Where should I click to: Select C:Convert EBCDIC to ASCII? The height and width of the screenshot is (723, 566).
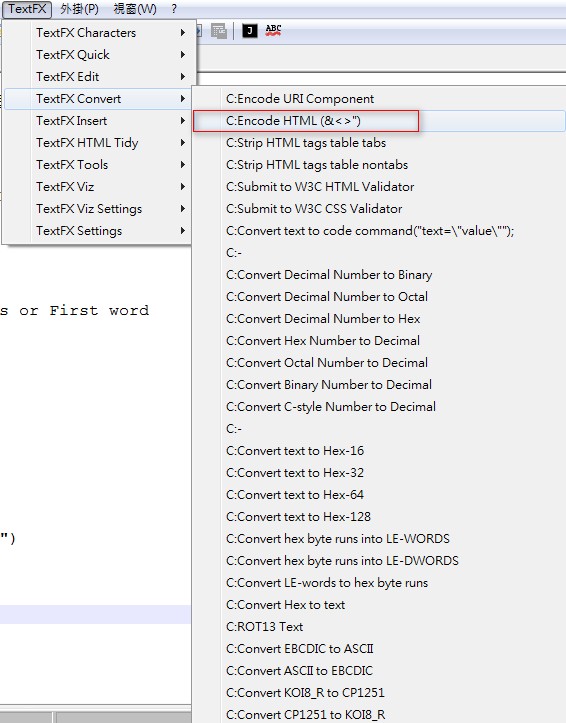click(x=379, y=649)
